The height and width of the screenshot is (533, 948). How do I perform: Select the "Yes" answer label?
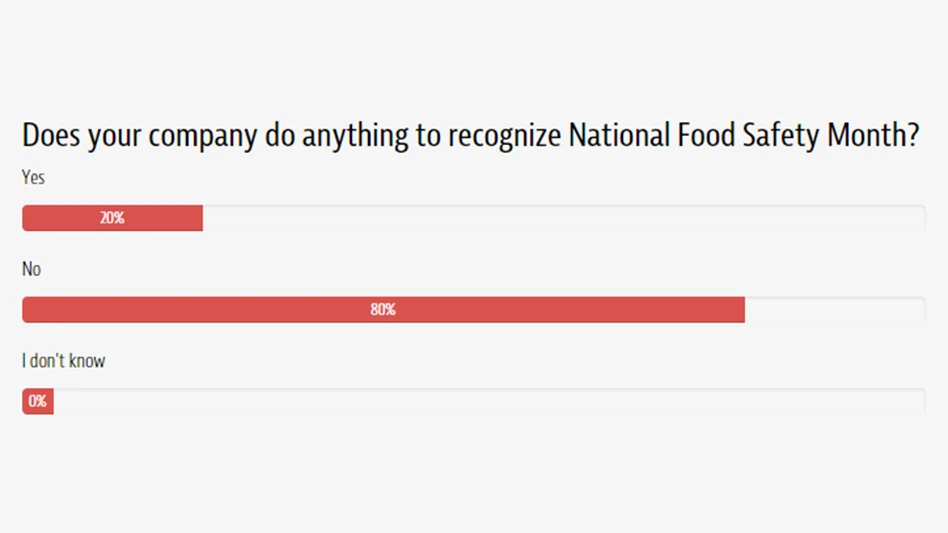click(x=34, y=178)
